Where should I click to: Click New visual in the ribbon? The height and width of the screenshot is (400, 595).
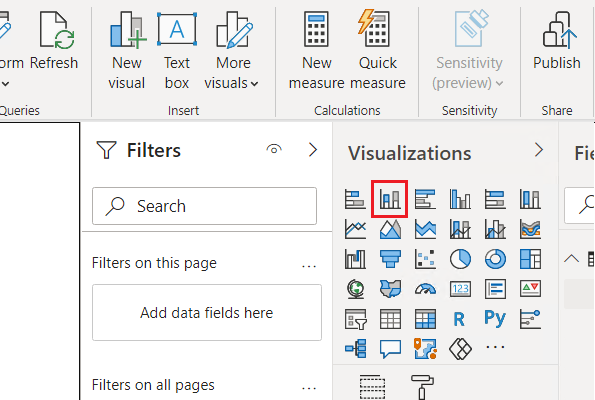127,50
